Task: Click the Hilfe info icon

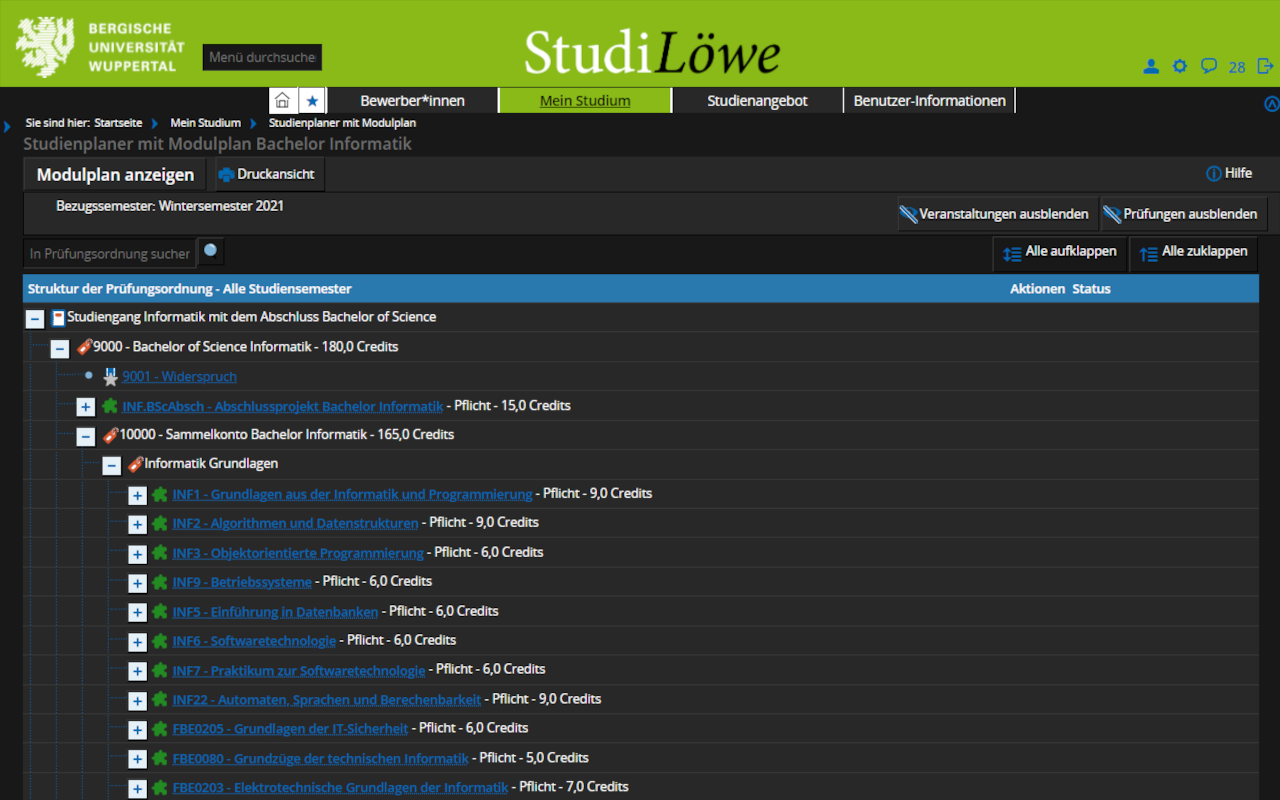Action: [x=1213, y=174]
